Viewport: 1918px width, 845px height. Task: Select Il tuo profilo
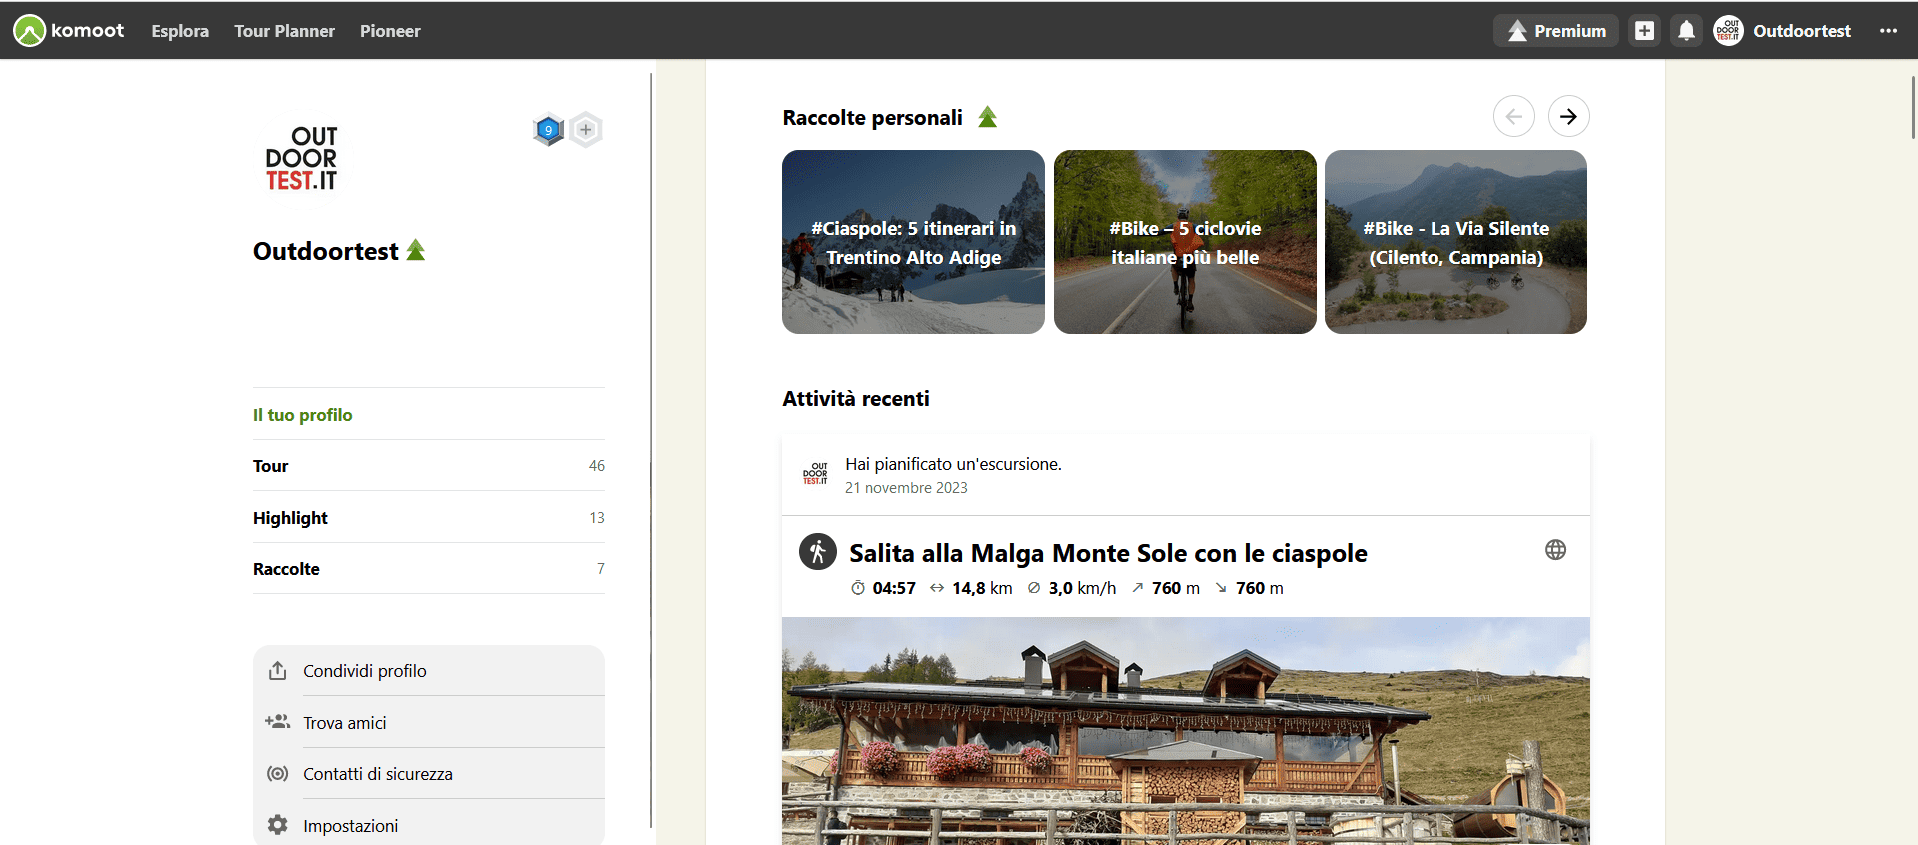(302, 415)
